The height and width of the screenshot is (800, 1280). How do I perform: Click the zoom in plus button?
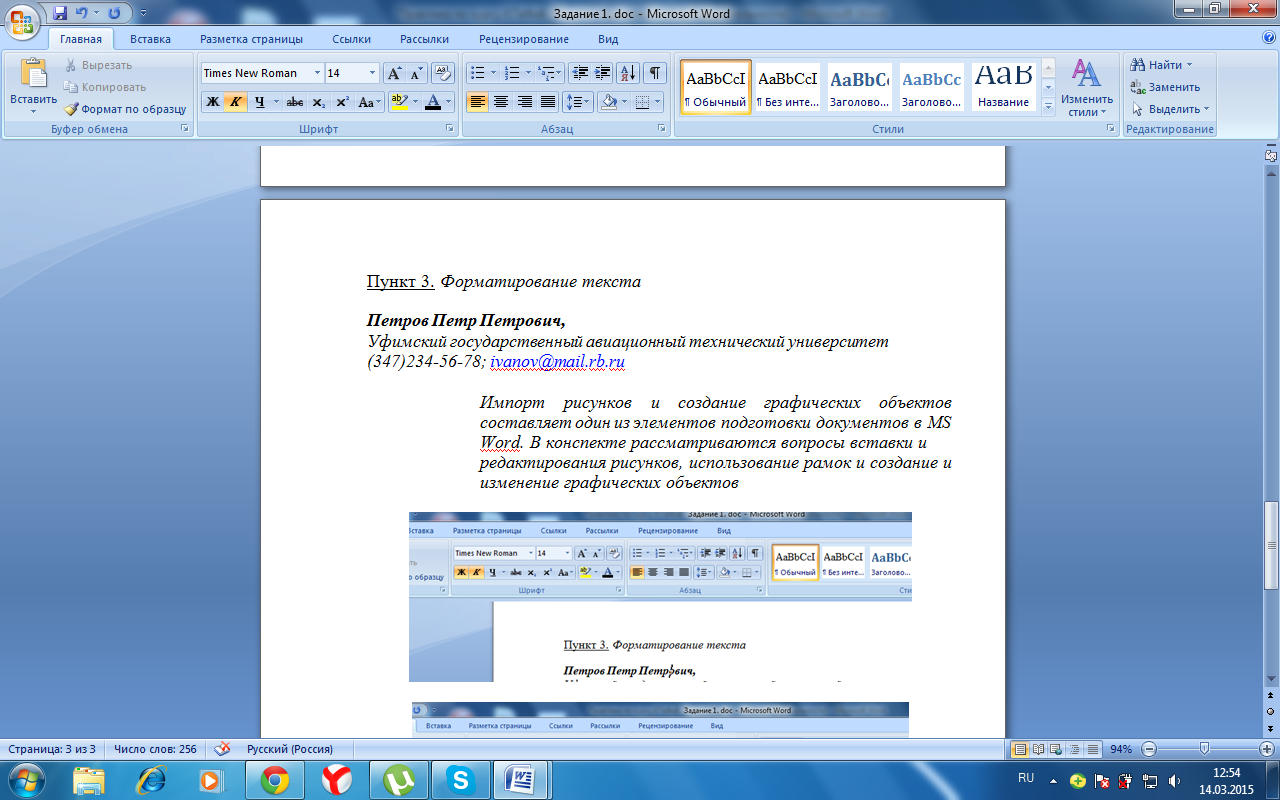click(x=1267, y=749)
